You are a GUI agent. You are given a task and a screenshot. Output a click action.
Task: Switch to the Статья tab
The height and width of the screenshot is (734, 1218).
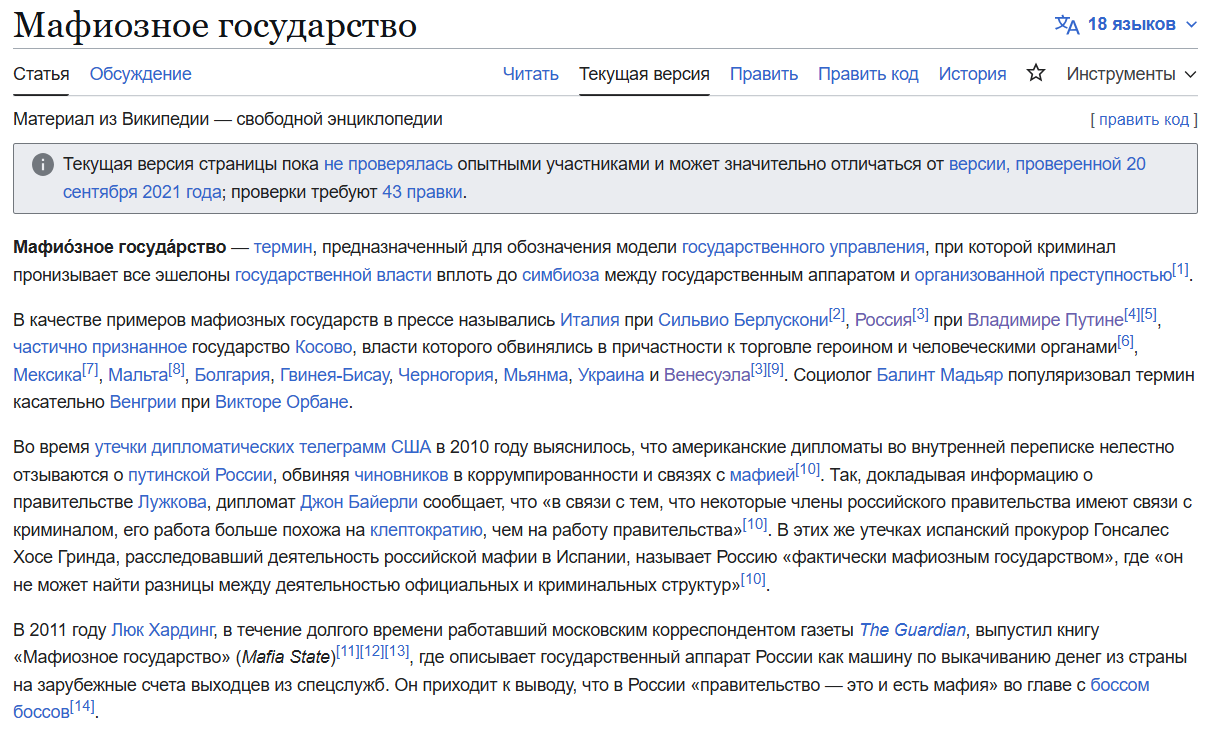[41, 73]
